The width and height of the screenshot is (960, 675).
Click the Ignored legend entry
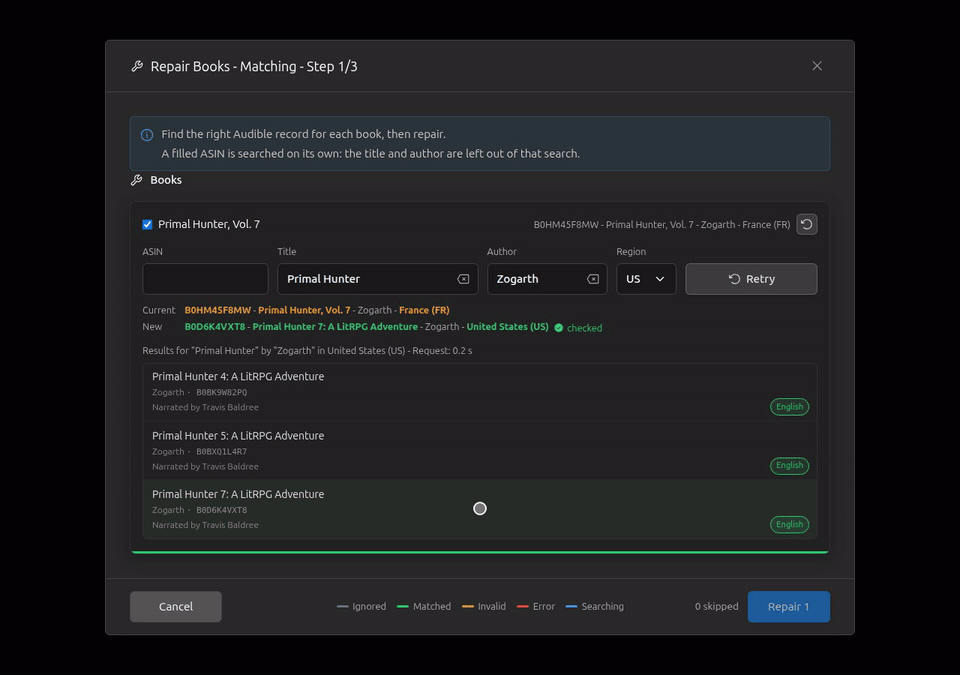pyautogui.click(x=361, y=606)
